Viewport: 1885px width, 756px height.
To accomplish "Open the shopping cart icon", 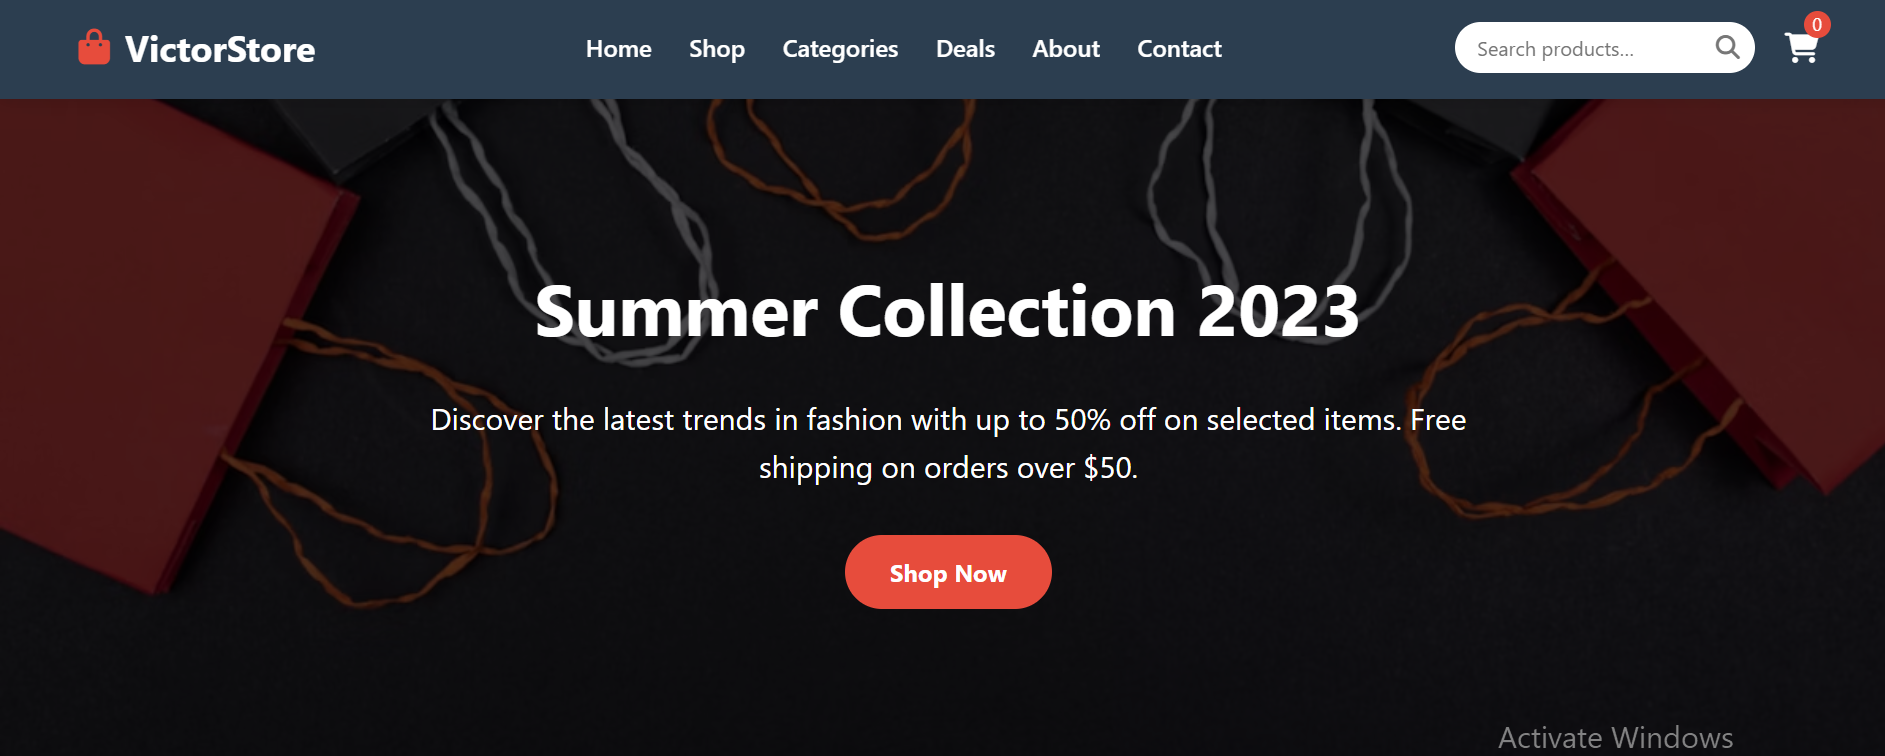I will [x=1801, y=48].
